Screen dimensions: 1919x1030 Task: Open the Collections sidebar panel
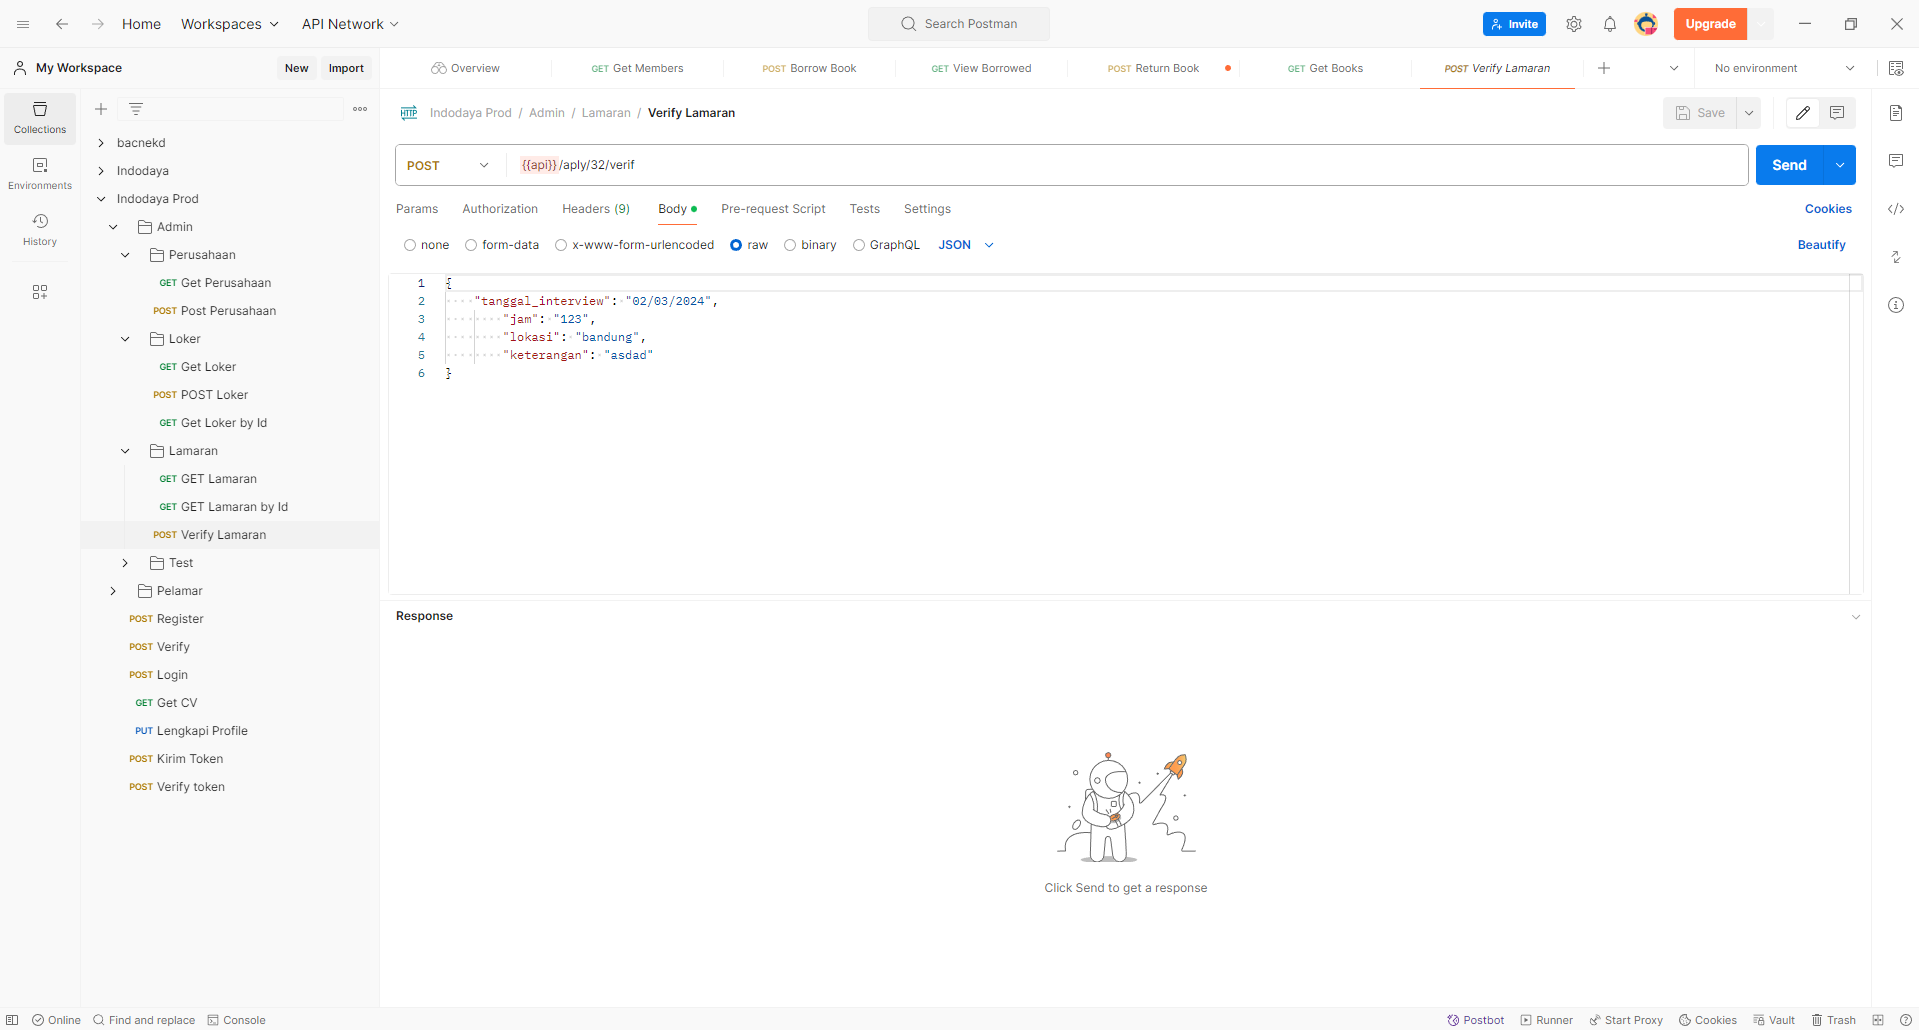point(39,117)
